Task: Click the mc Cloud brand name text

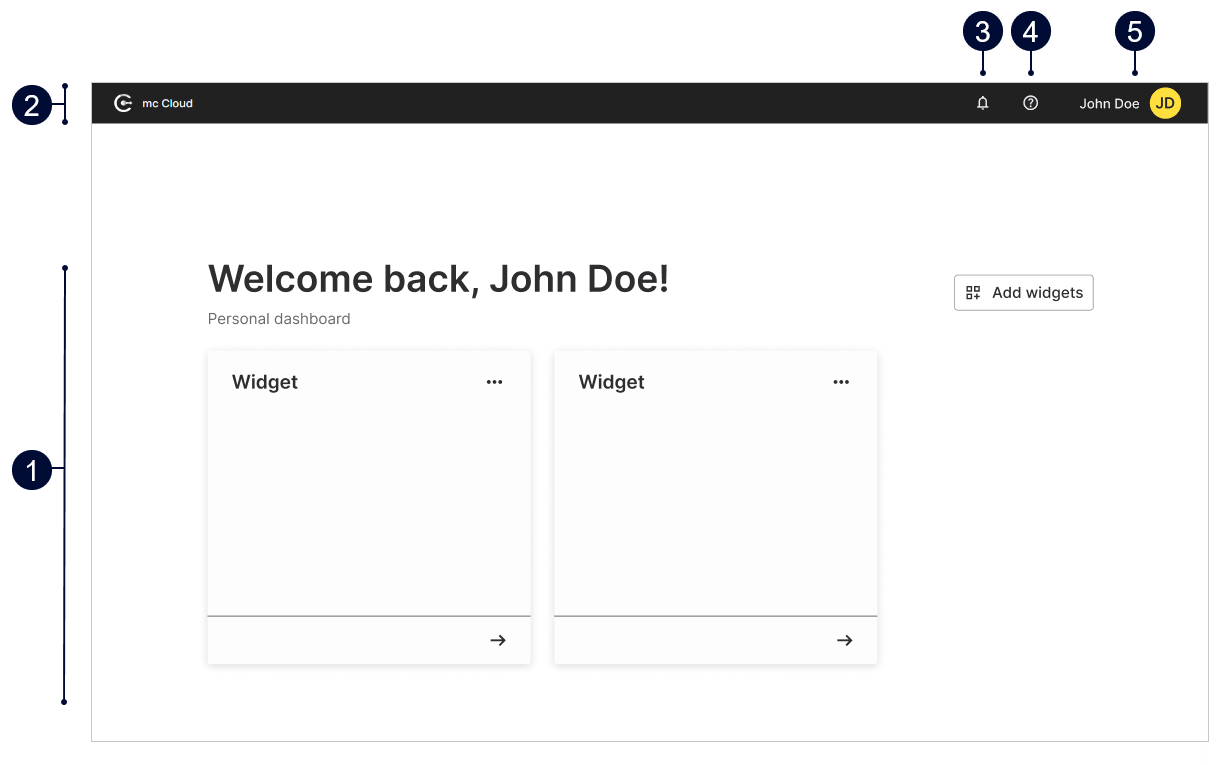Action: point(167,103)
